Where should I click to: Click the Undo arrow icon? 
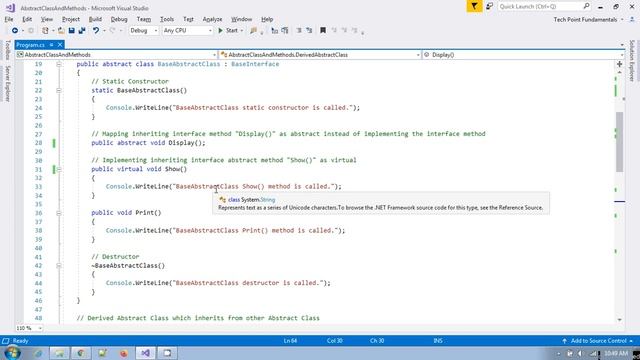[x=96, y=31]
